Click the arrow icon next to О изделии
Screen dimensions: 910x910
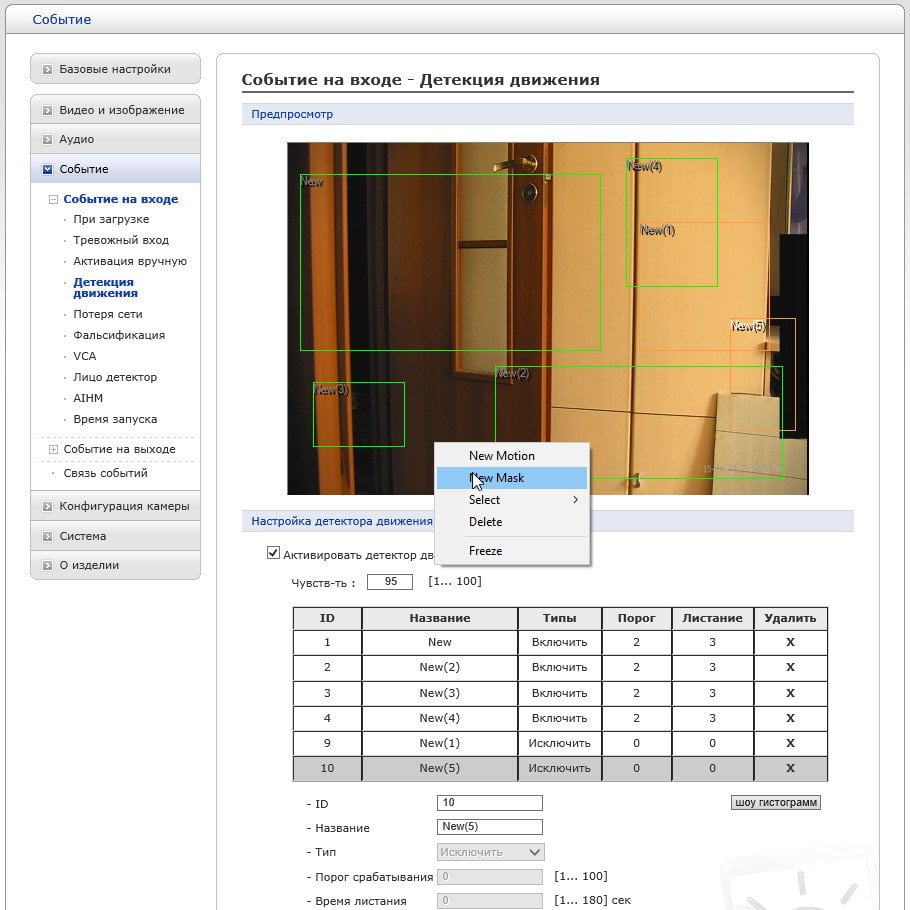coord(48,566)
